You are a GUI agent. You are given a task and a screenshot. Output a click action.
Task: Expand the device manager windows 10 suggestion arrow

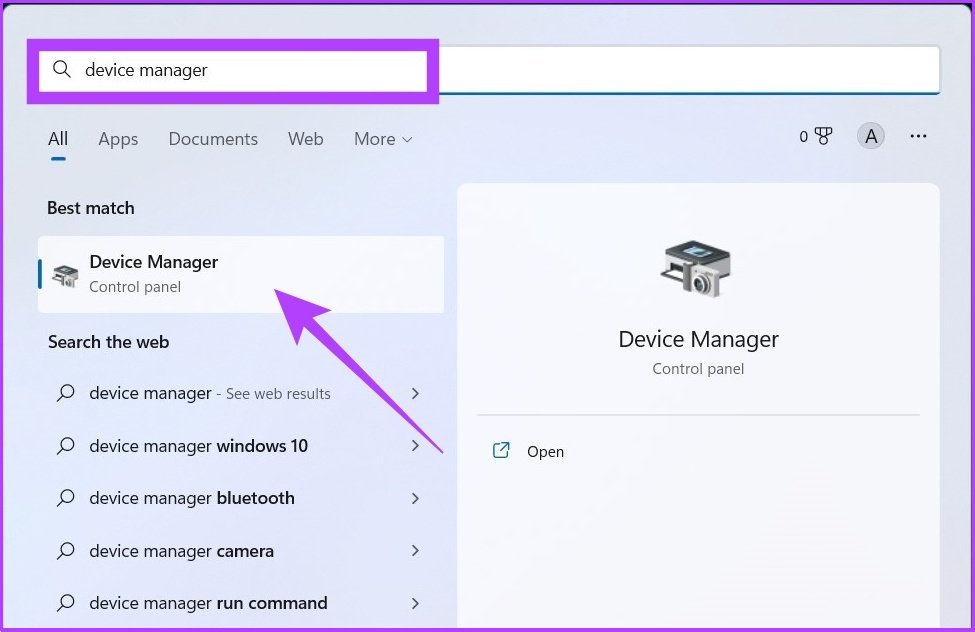coord(416,446)
